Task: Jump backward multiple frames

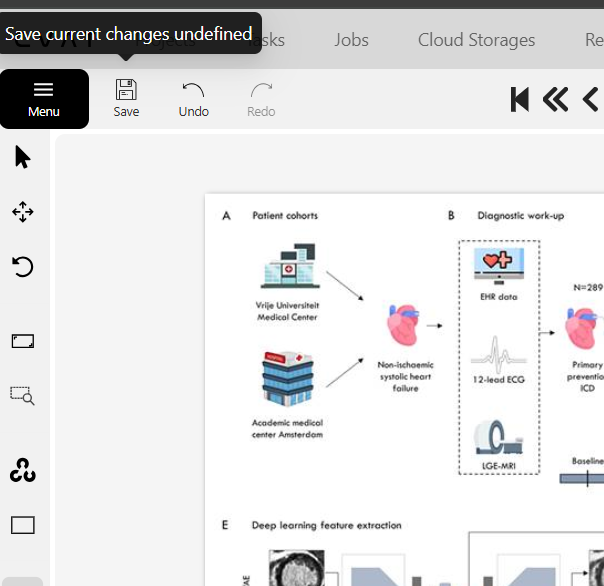Action: click(555, 99)
